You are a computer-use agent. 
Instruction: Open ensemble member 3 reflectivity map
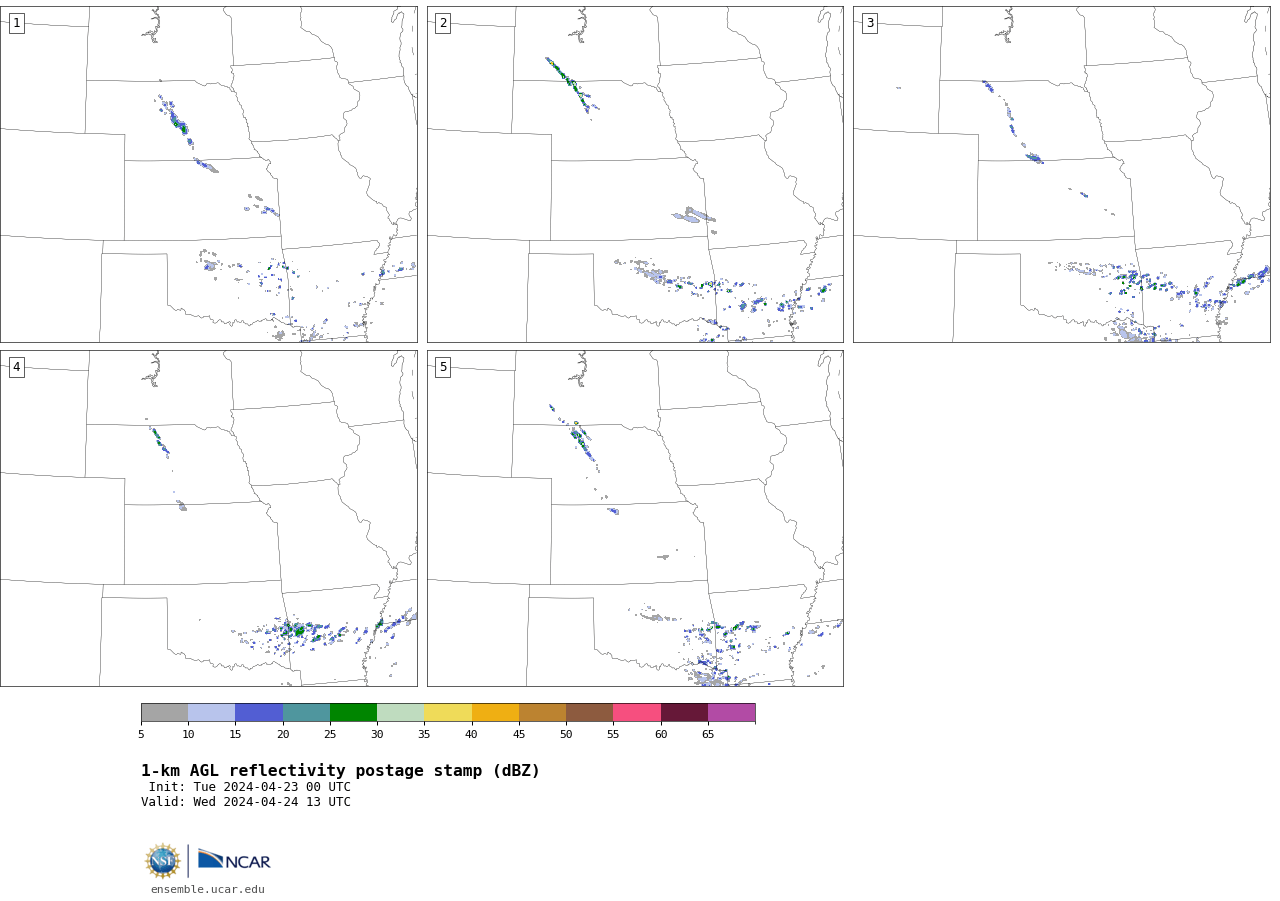tap(1062, 174)
